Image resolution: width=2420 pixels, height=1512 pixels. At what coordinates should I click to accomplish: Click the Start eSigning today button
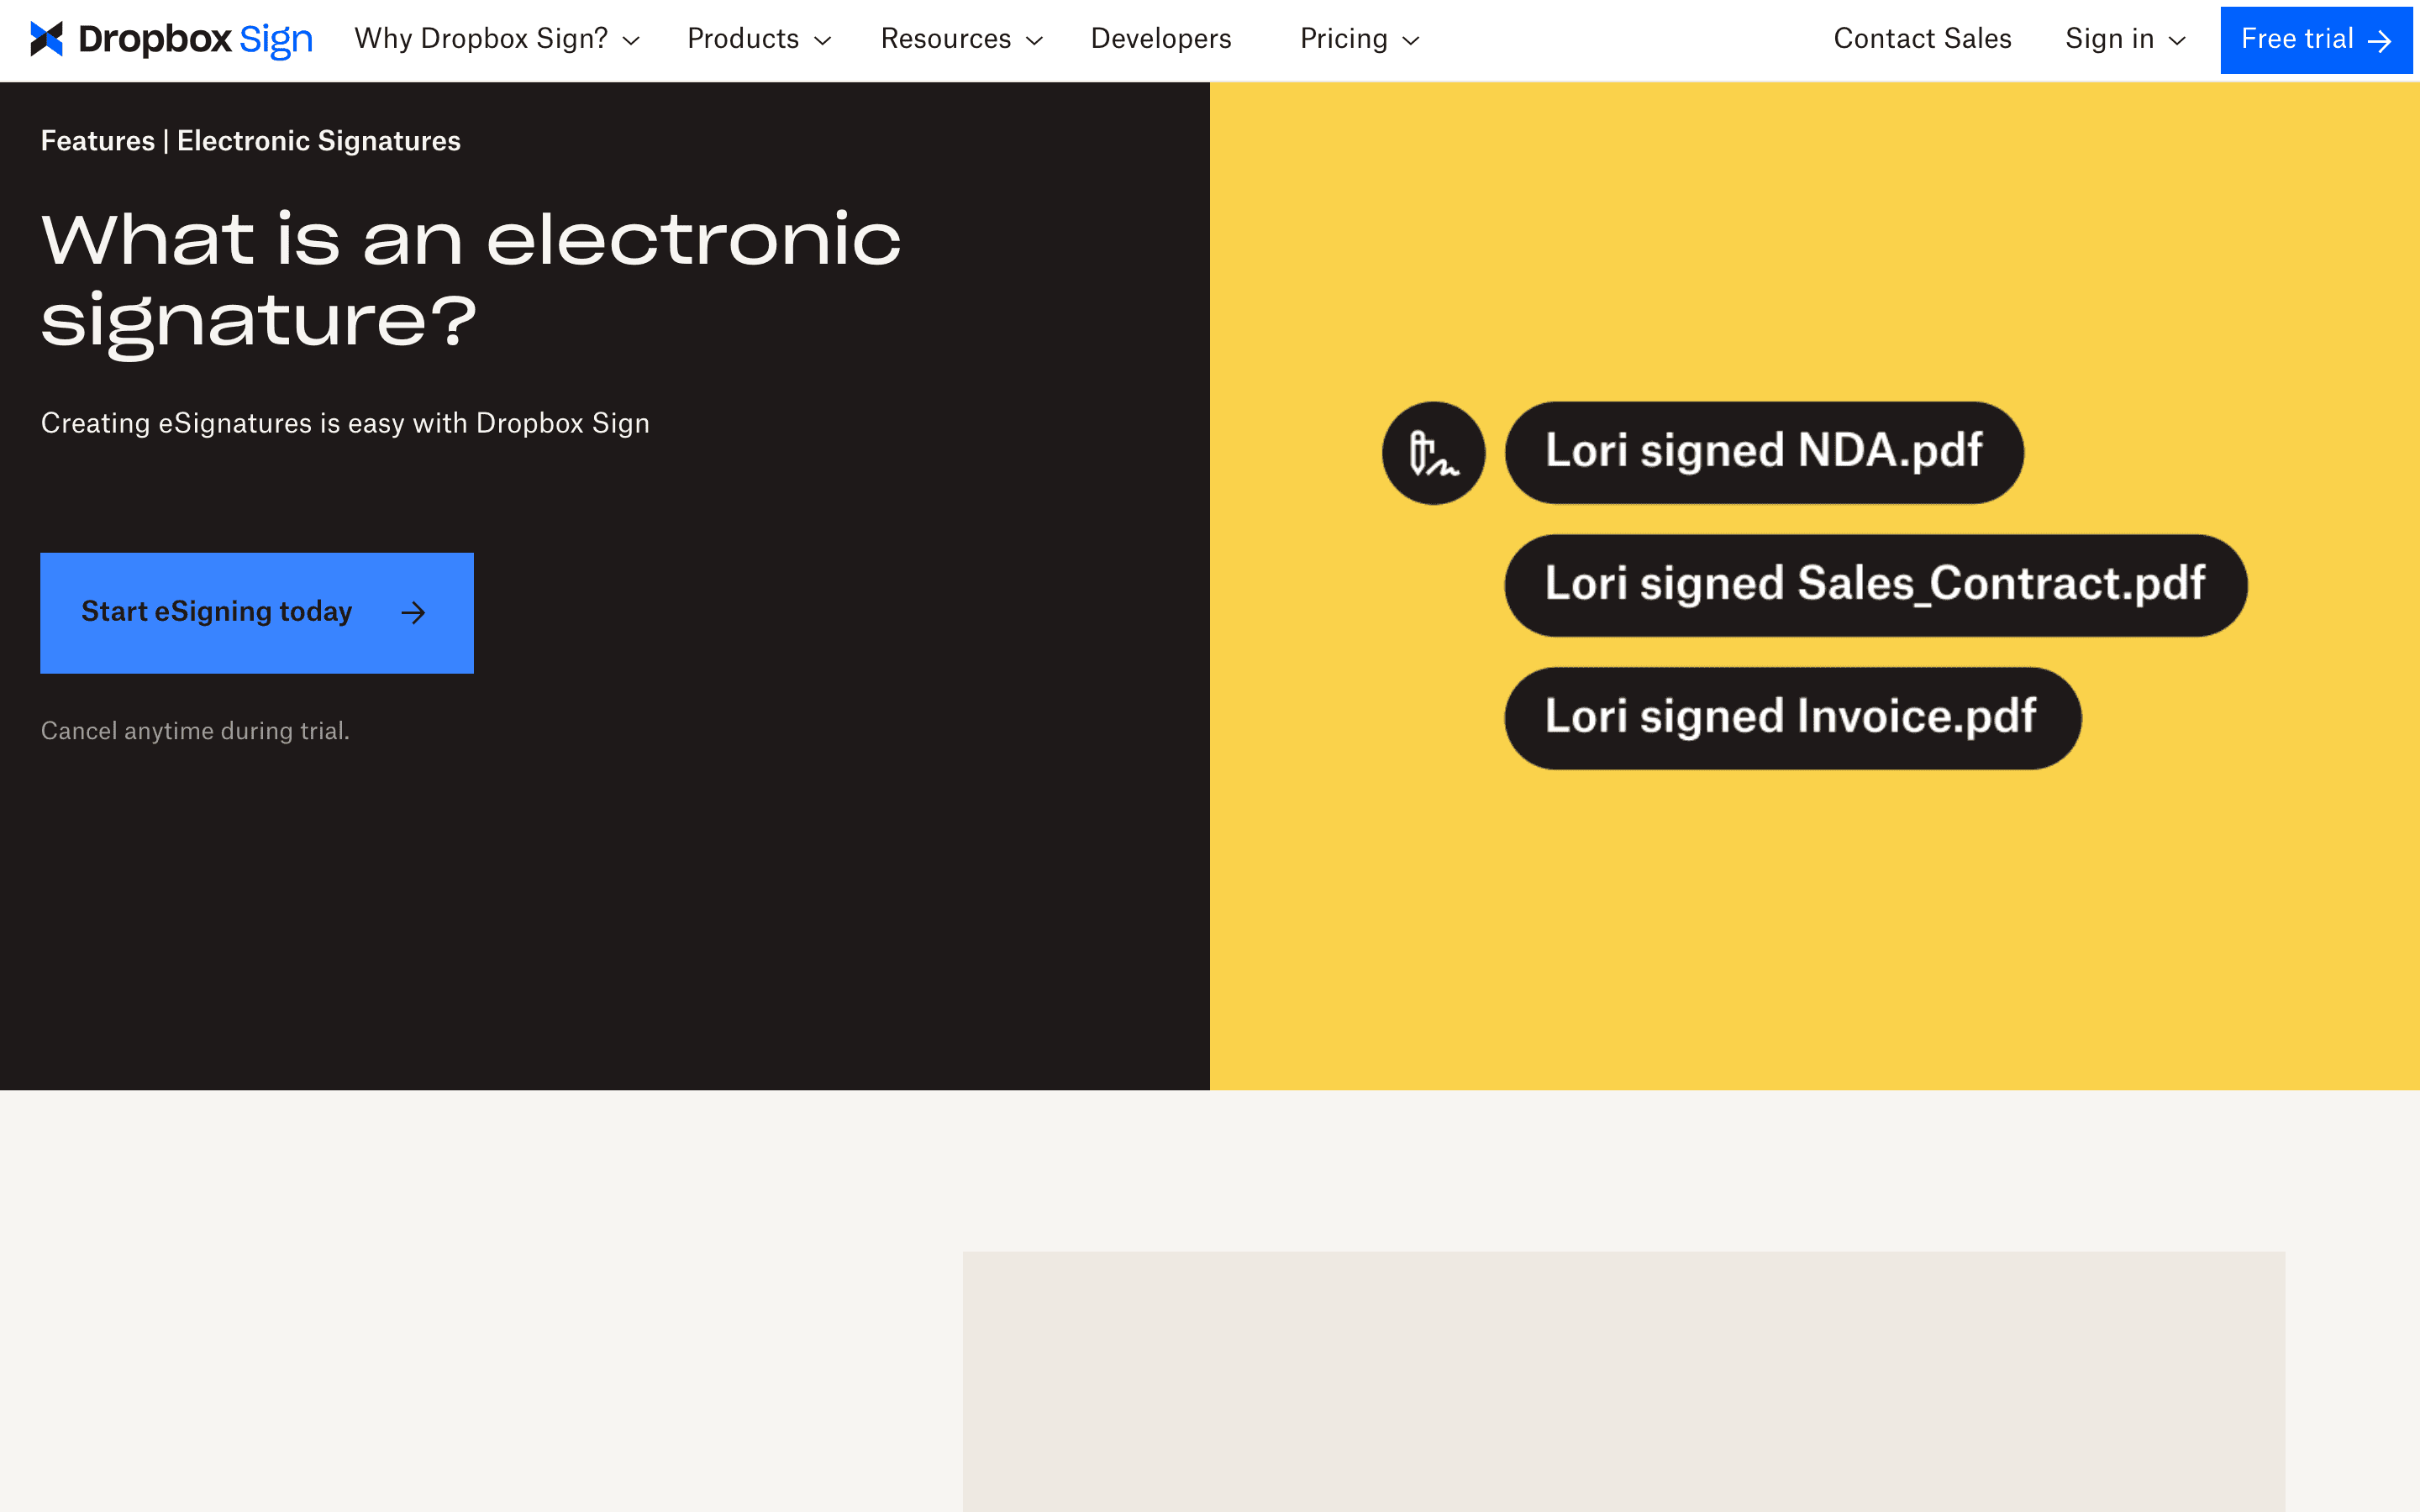pos(257,613)
